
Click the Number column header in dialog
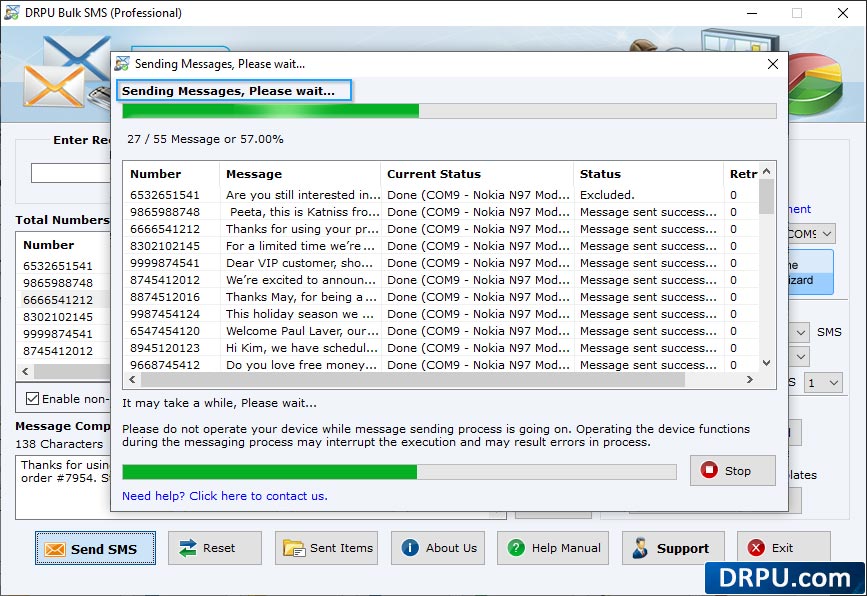tap(171, 174)
